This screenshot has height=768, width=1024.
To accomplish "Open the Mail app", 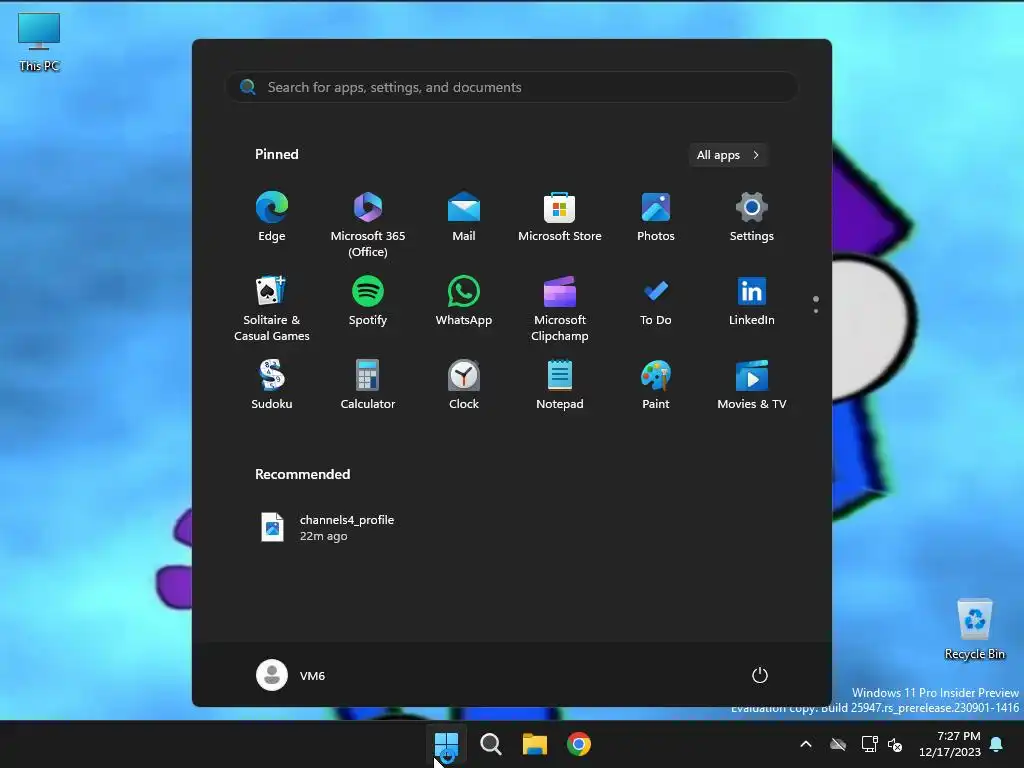I will coord(464,217).
